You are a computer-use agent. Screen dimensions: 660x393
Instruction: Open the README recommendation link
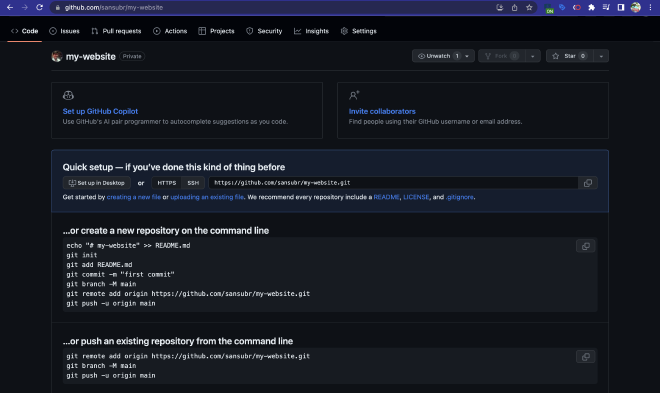click(386, 197)
